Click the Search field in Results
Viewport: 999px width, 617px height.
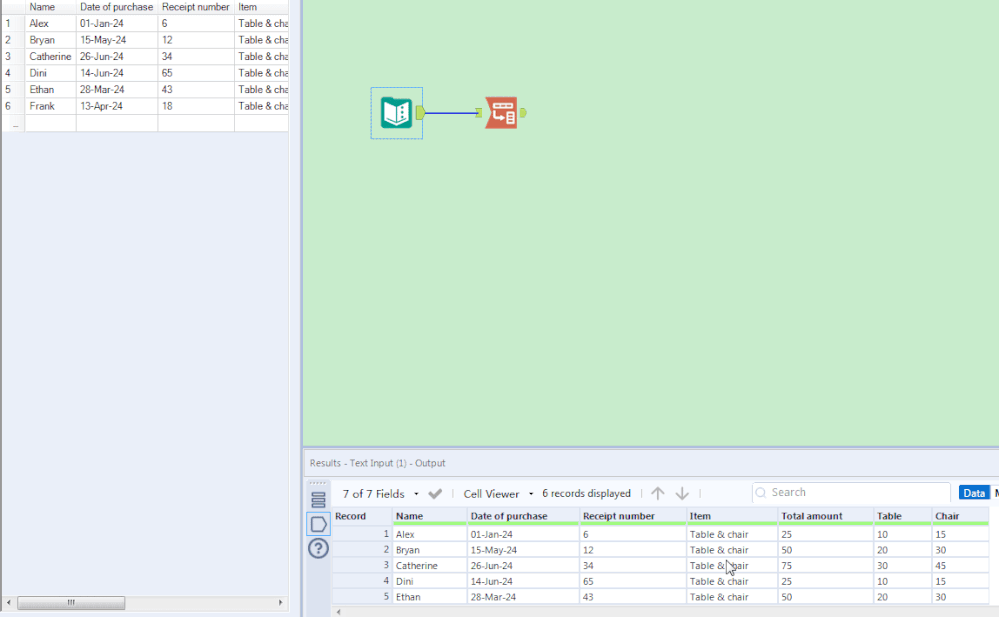851,493
